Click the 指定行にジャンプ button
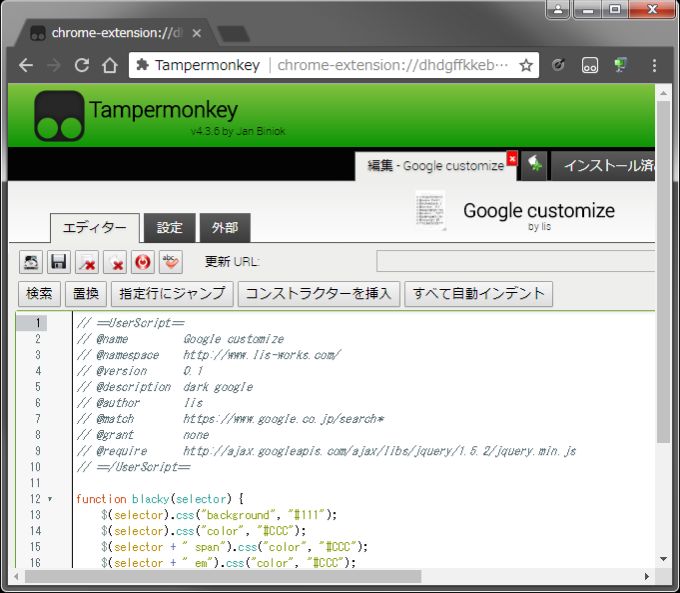 172,294
